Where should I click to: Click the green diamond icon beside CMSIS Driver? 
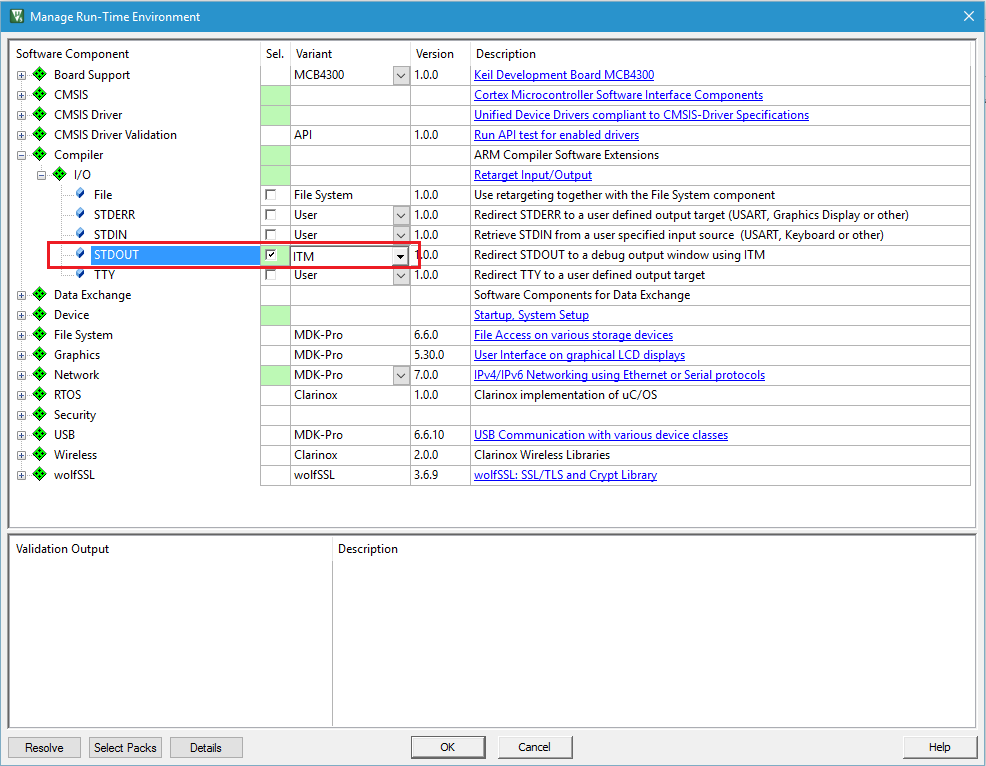pos(40,115)
